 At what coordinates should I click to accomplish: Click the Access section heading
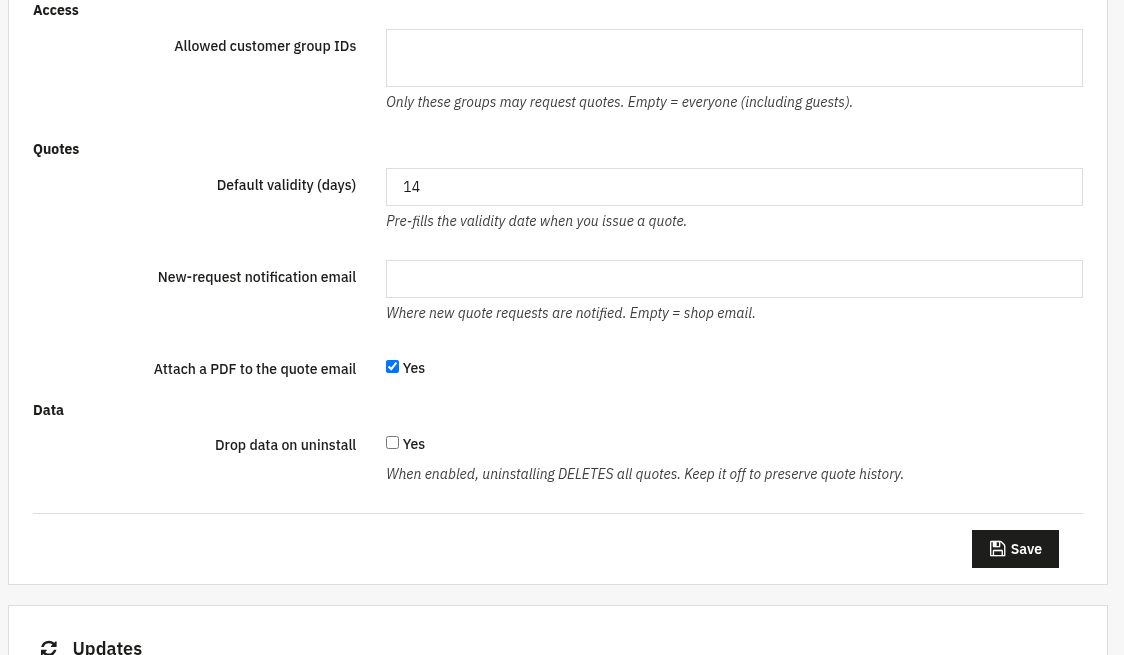56,10
